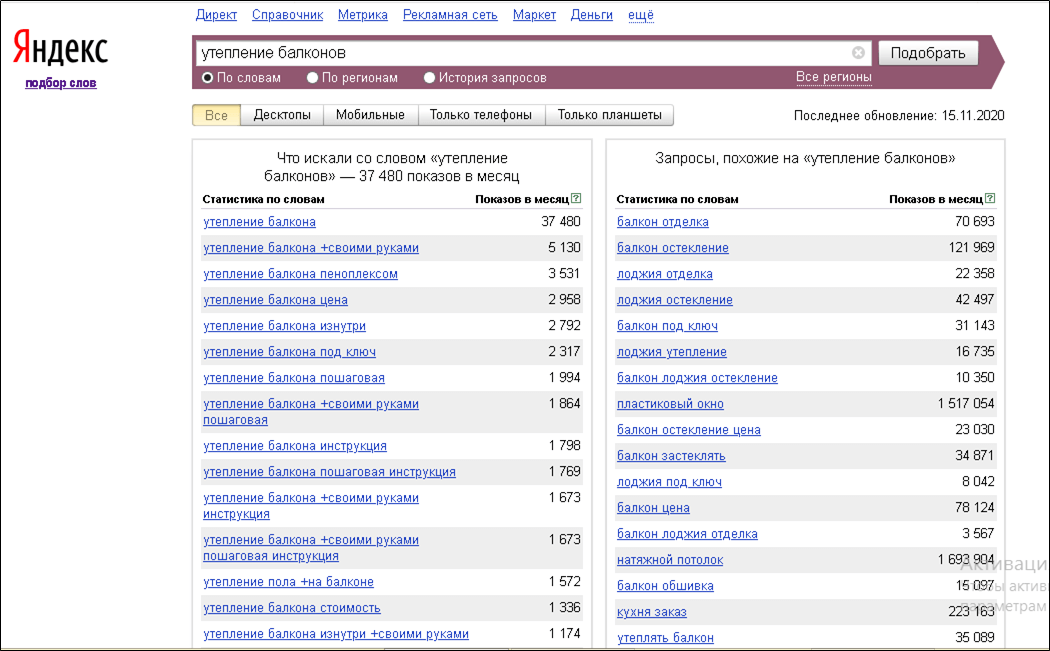Image resolution: width=1050 pixels, height=651 pixels.
Task: Open the 'лоджия отделка' similar query
Action: (x=664, y=274)
